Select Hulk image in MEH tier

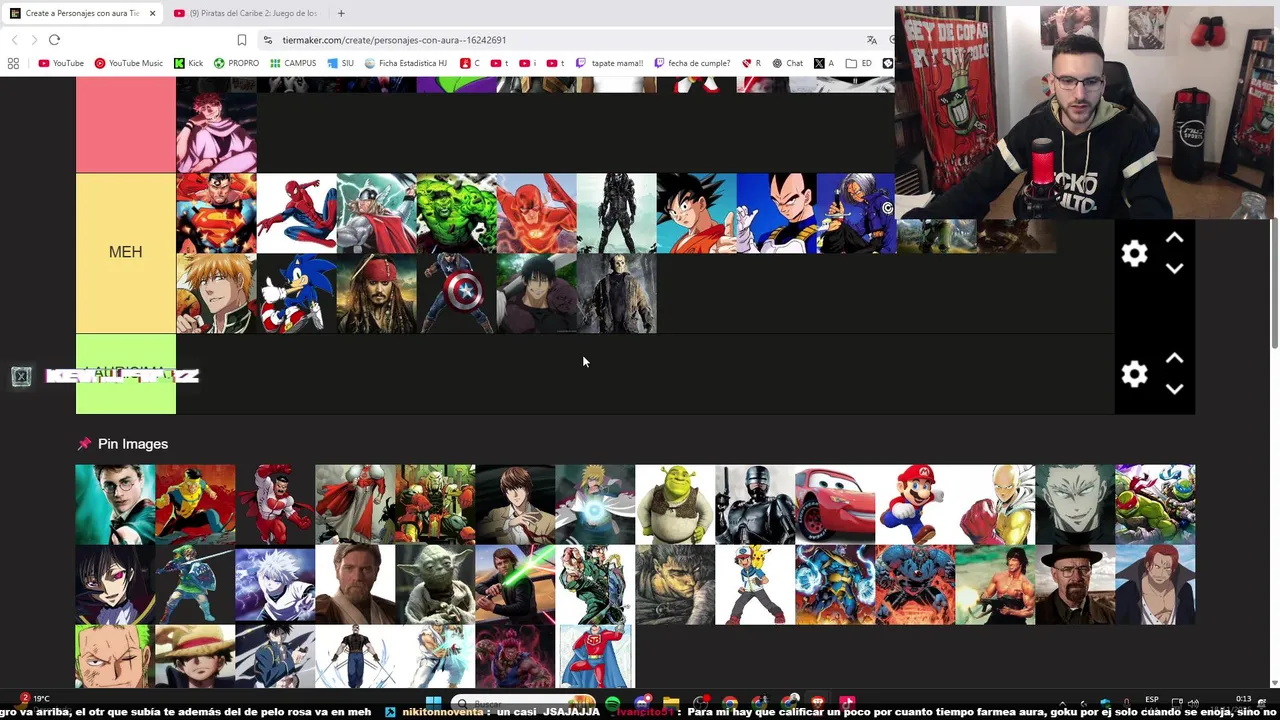coord(456,213)
